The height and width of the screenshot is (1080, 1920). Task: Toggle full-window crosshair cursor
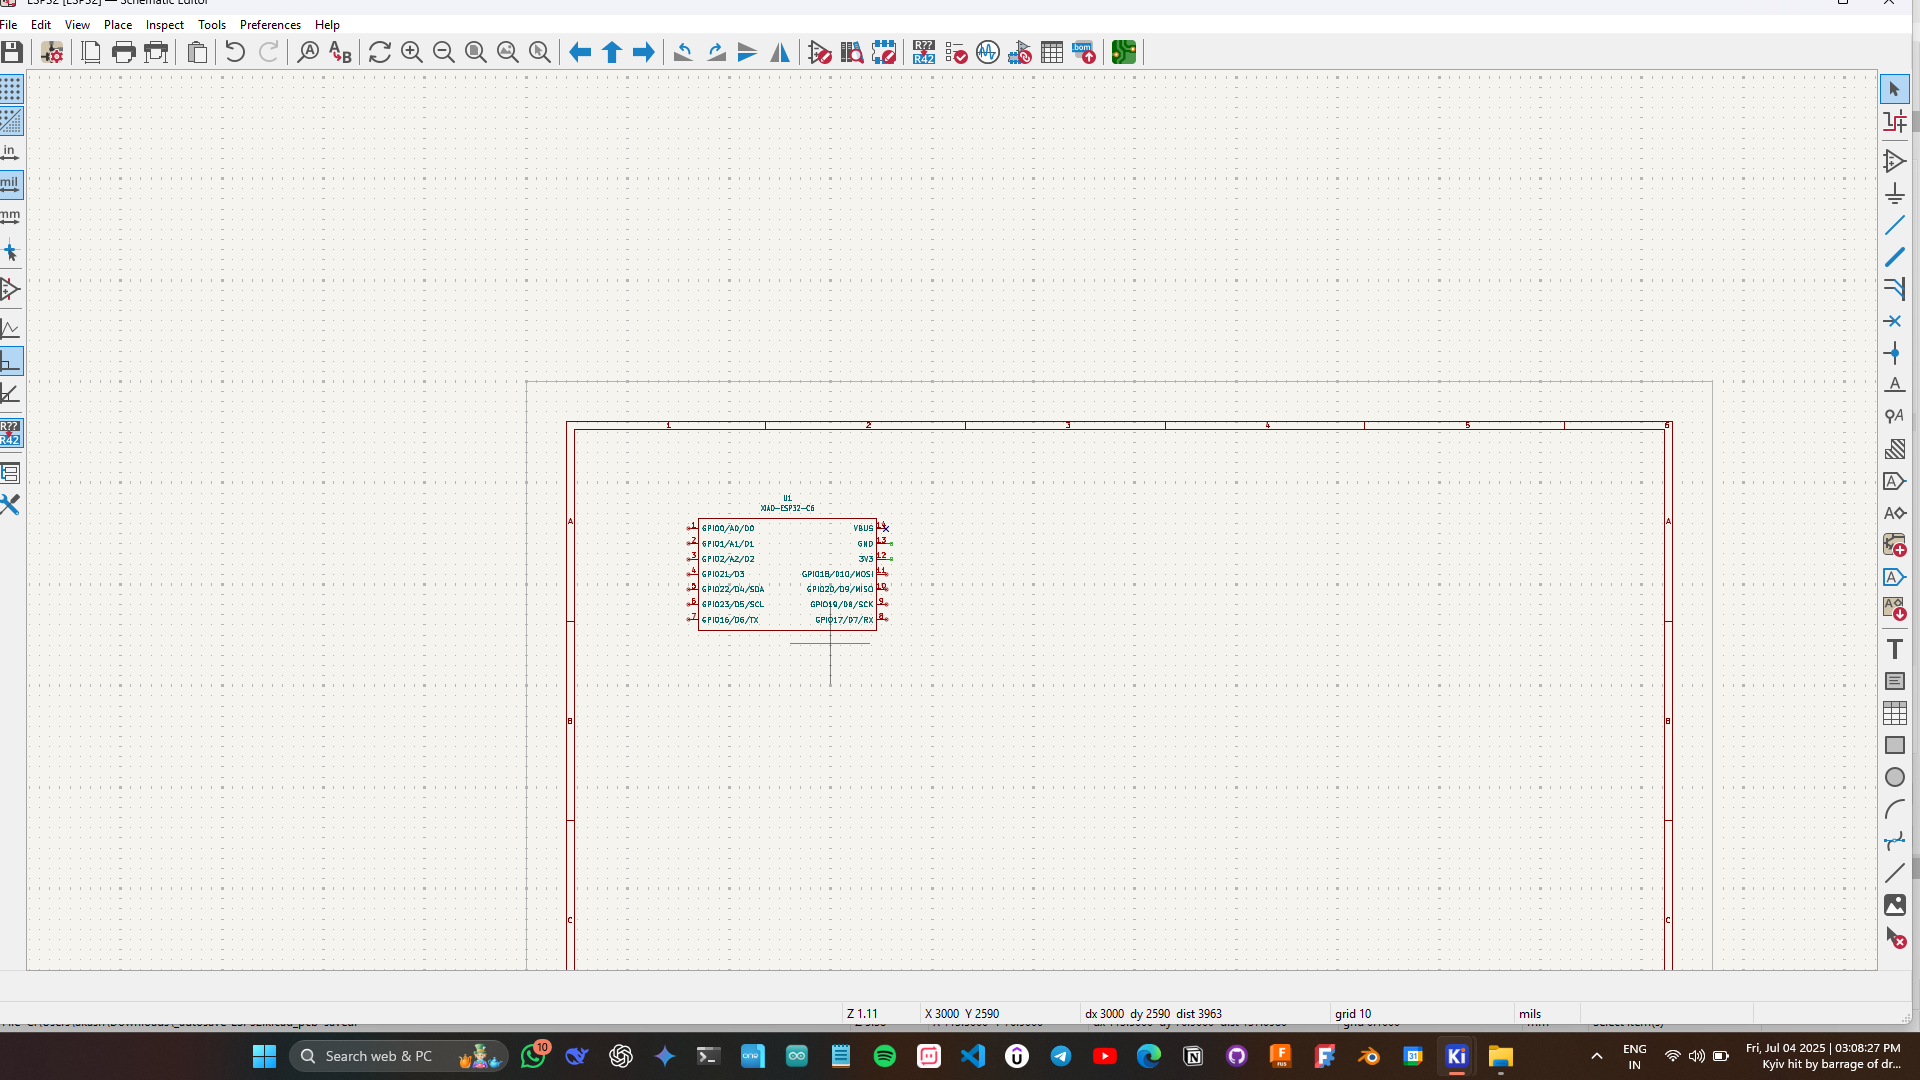(11, 253)
